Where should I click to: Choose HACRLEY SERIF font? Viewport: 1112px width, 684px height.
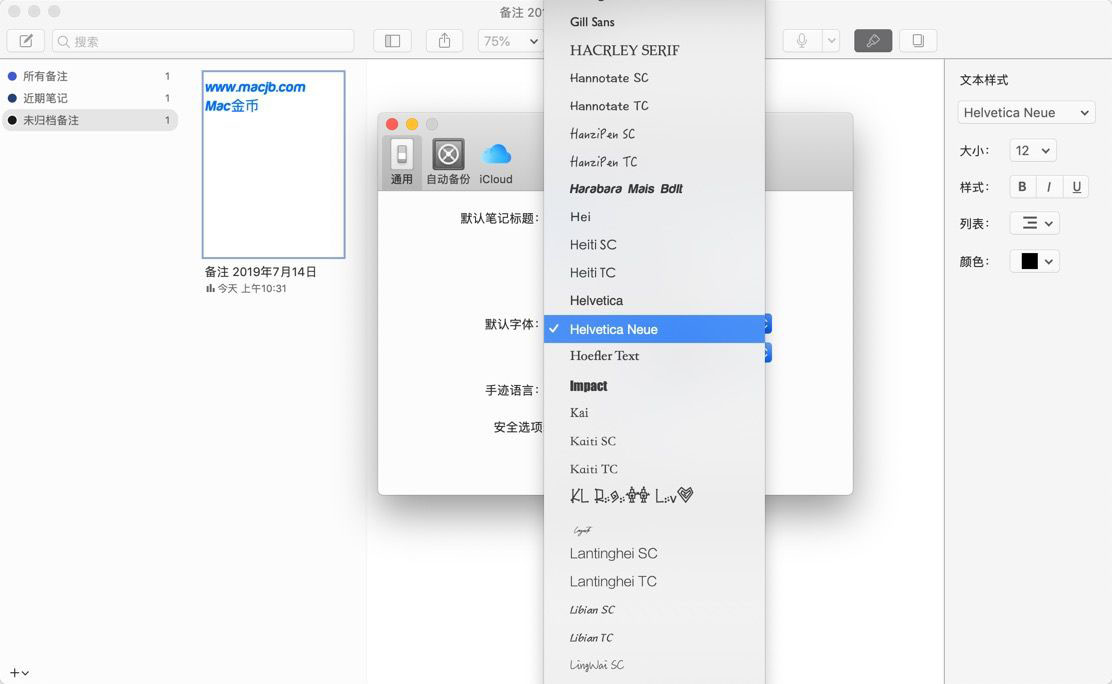(654, 50)
